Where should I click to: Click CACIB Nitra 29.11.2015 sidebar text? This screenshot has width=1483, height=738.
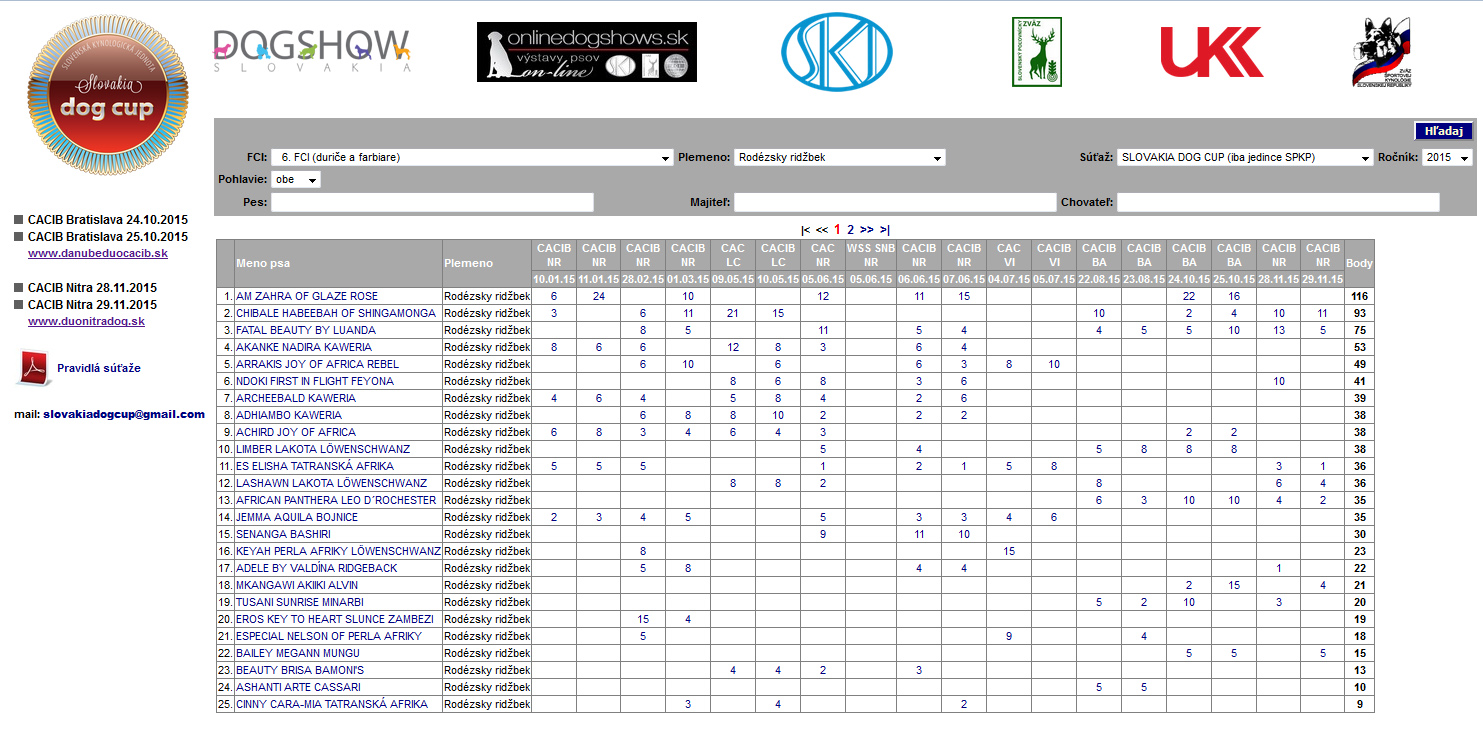tap(92, 305)
